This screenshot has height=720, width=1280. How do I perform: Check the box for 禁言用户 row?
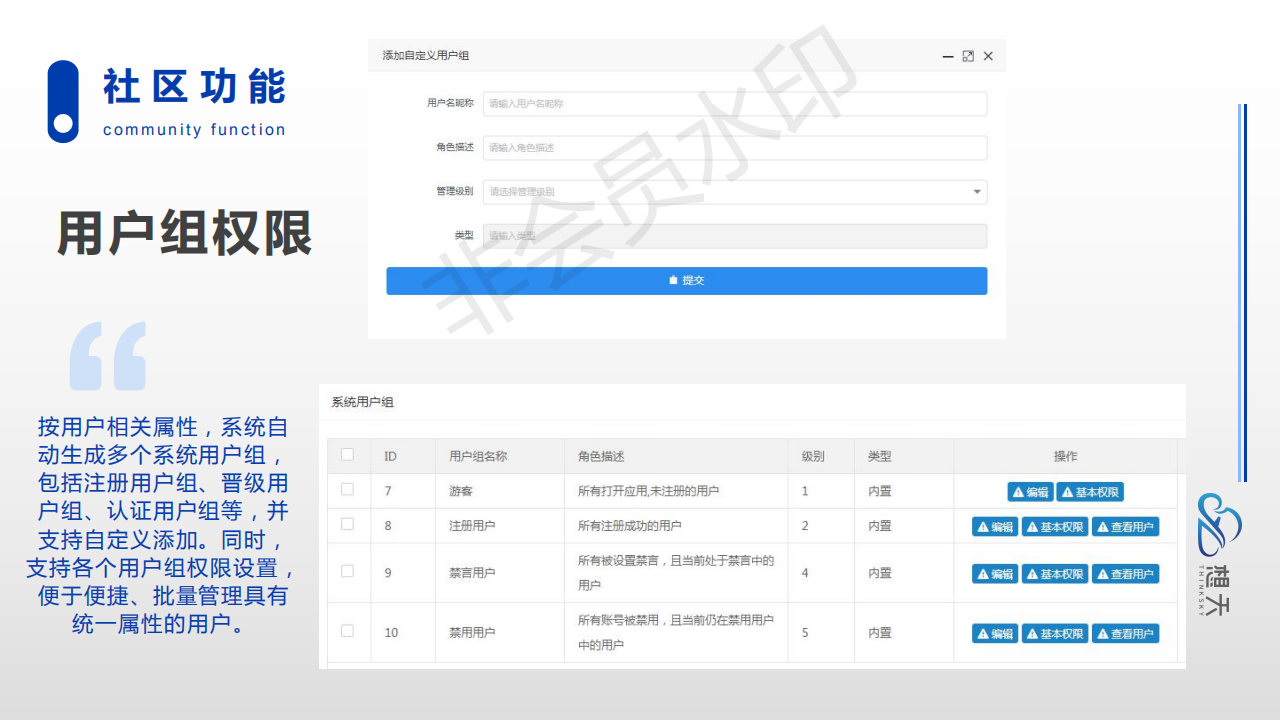[347, 571]
